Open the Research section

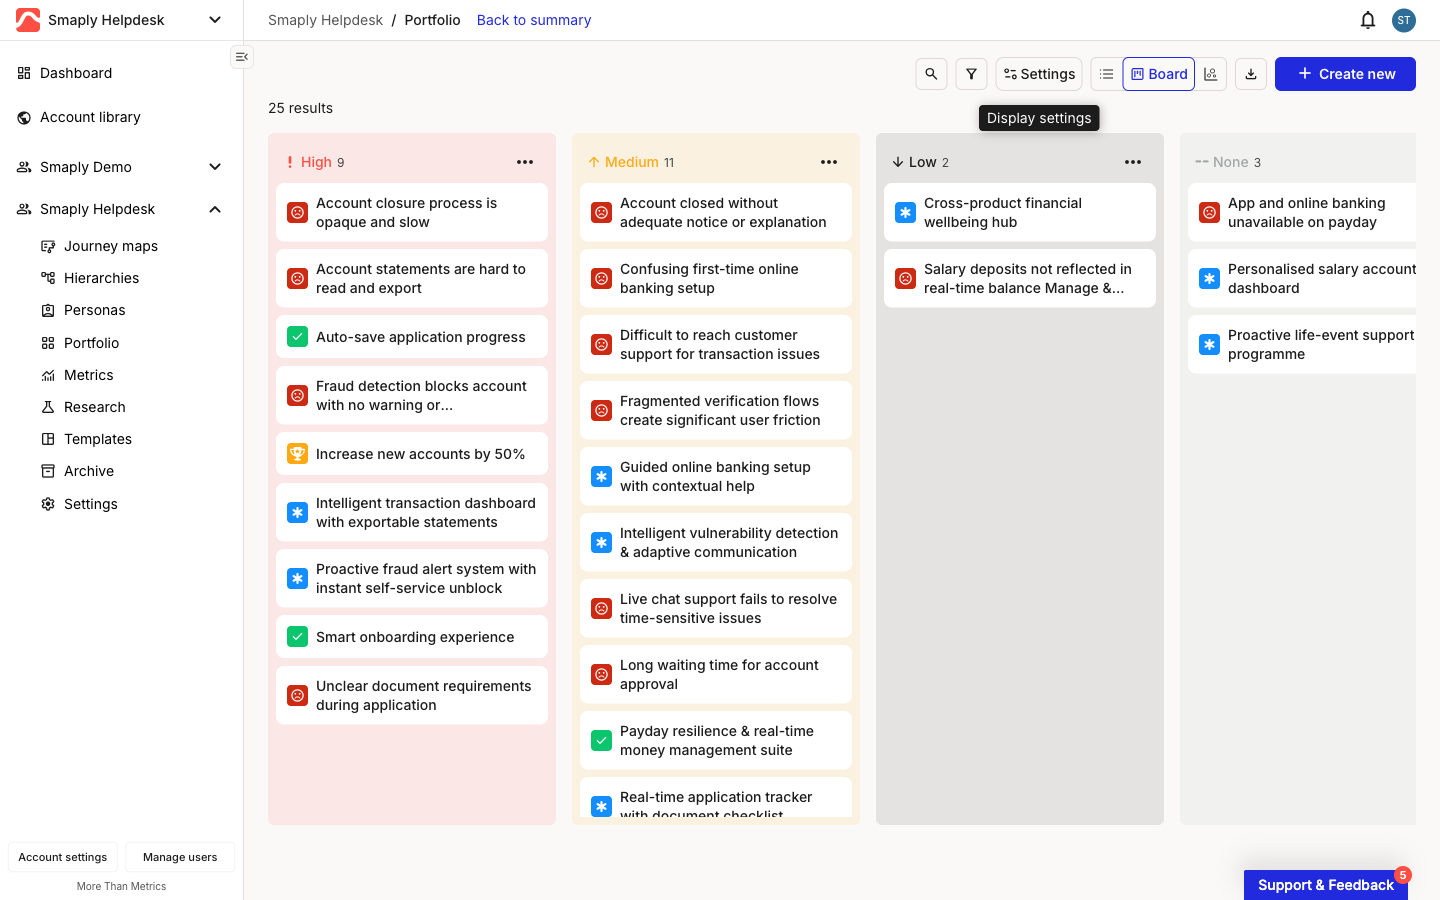(94, 407)
